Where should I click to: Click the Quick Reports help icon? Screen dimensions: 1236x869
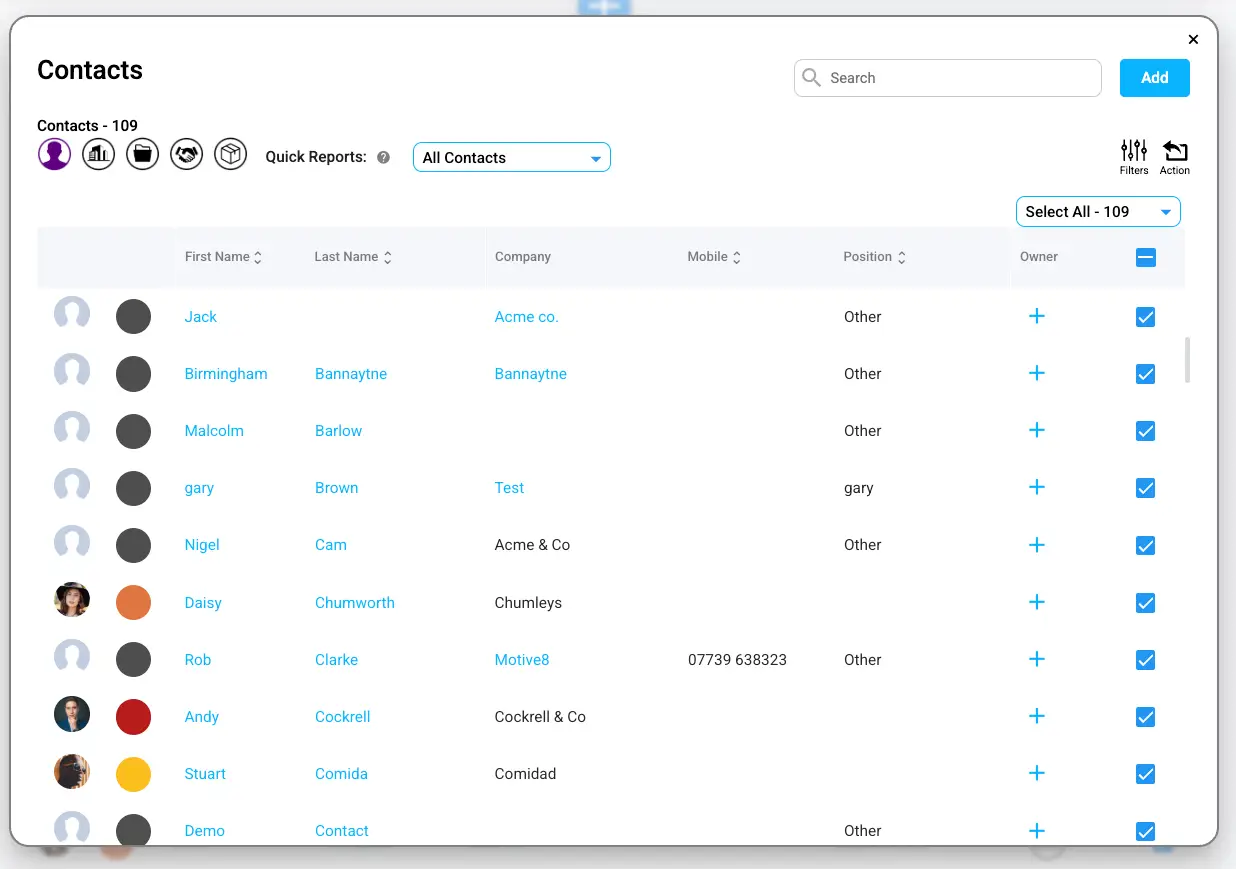click(x=383, y=158)
